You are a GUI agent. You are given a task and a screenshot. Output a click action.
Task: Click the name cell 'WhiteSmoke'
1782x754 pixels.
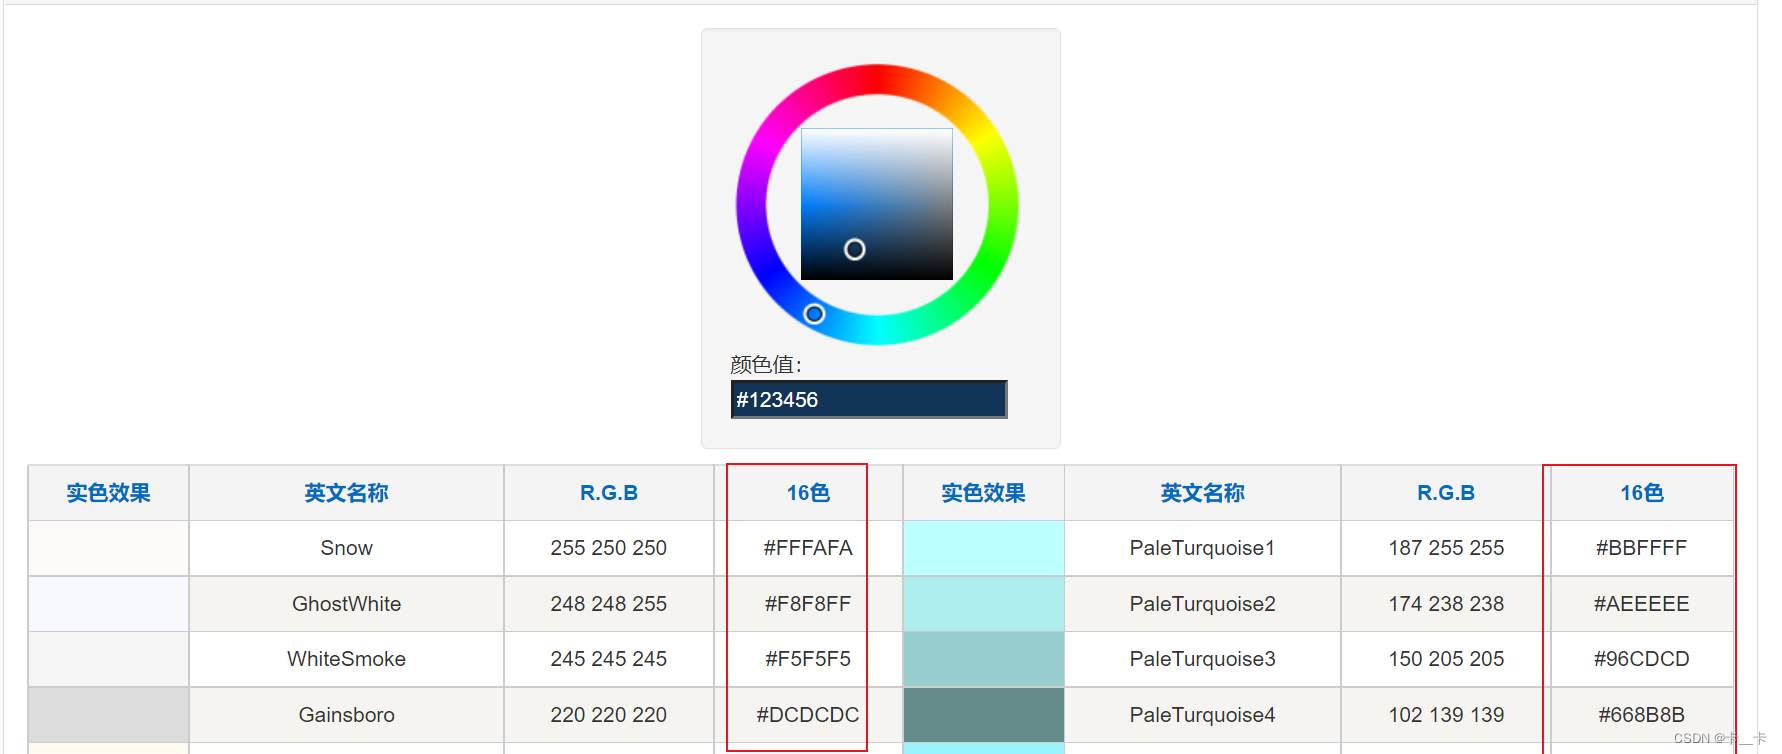(346, 659)
